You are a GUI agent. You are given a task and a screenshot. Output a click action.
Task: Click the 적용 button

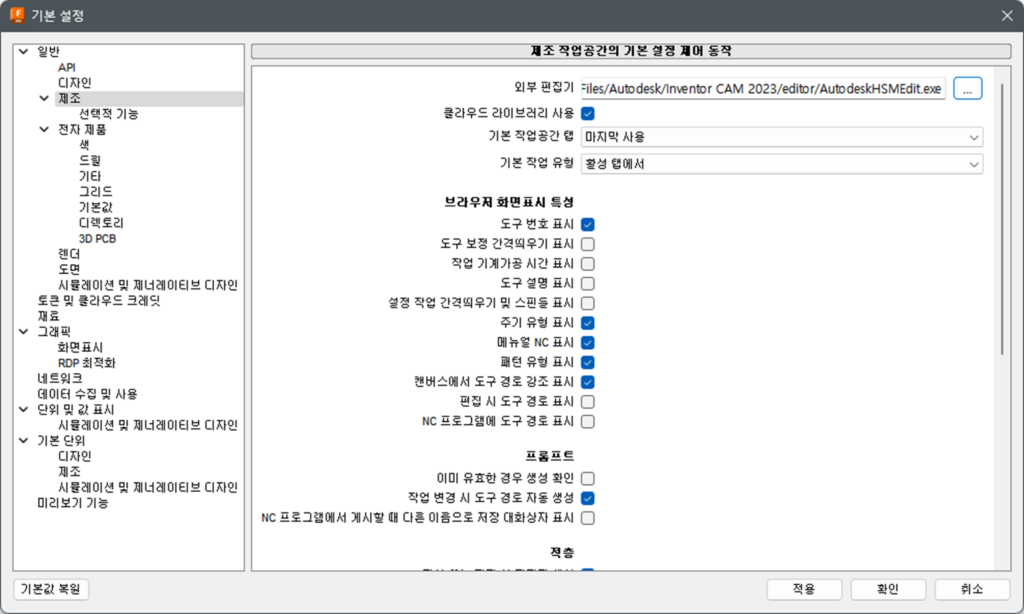(804, 589)
